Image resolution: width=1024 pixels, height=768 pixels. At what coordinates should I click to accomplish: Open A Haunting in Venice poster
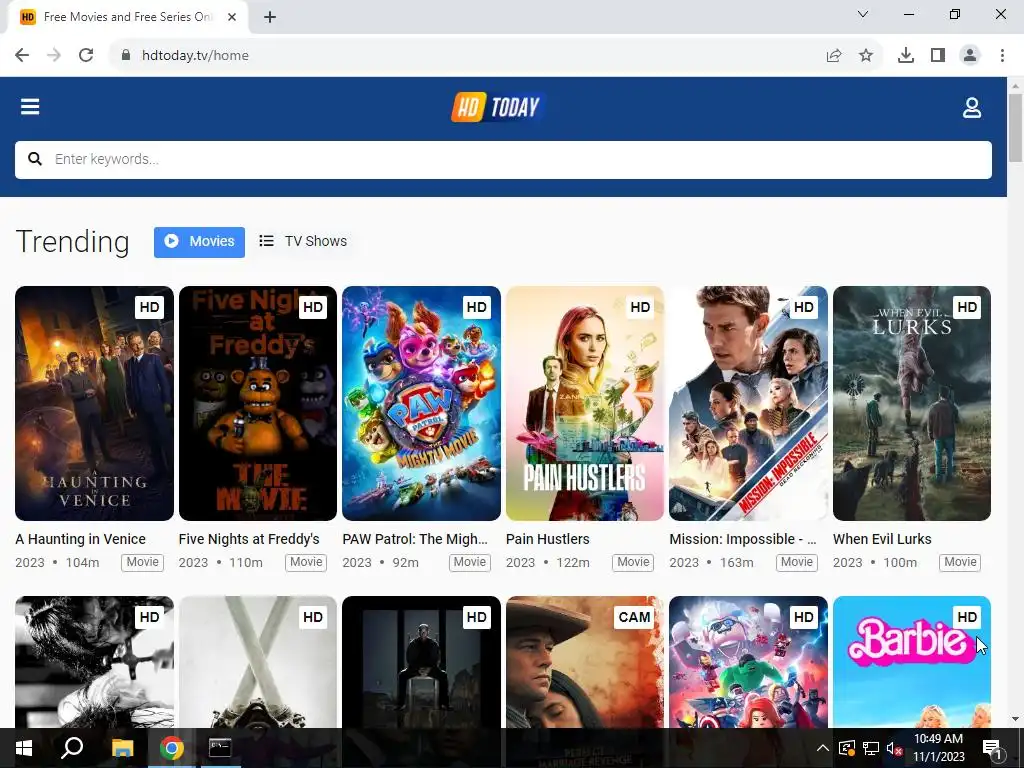pyautogui.click(x=94, y=403)
